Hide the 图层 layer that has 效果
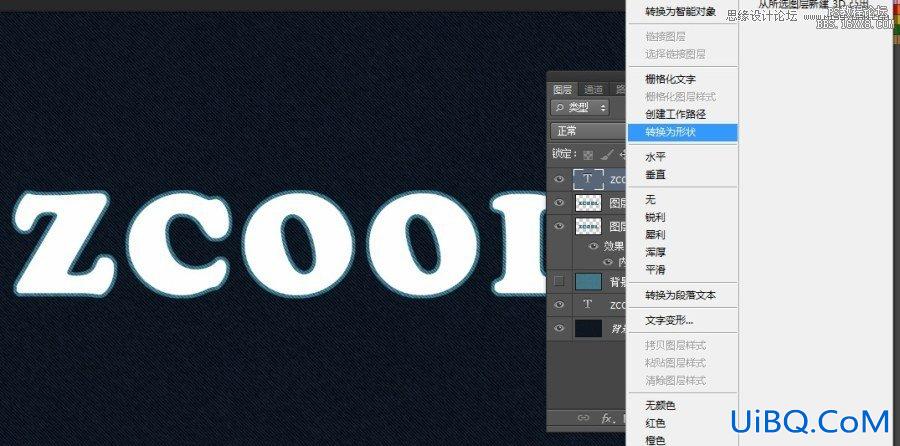This screenshot has width=900, height=446. (559, 226)
